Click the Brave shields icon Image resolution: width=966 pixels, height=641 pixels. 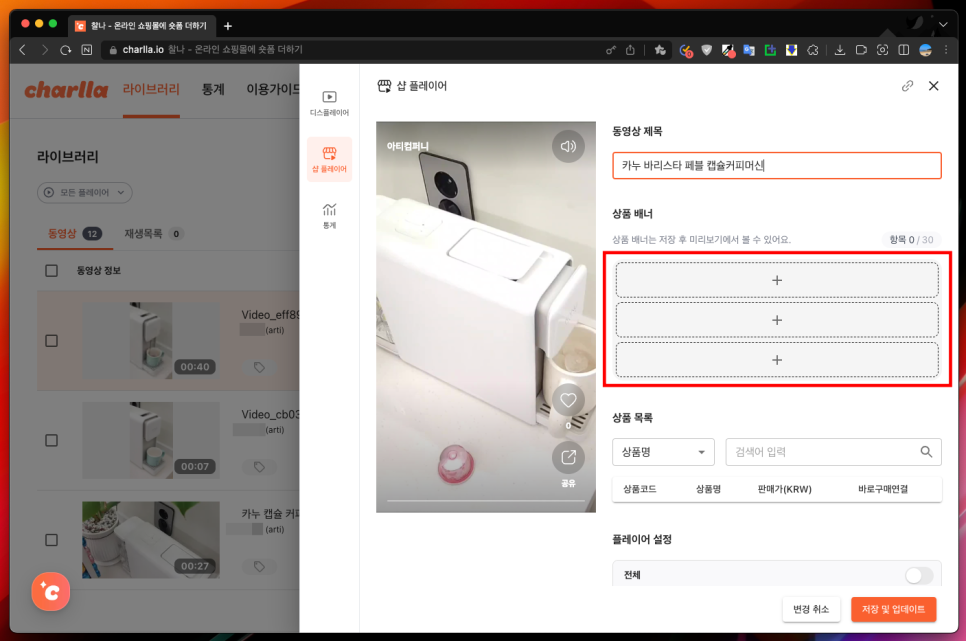click(x=707, y=50)
